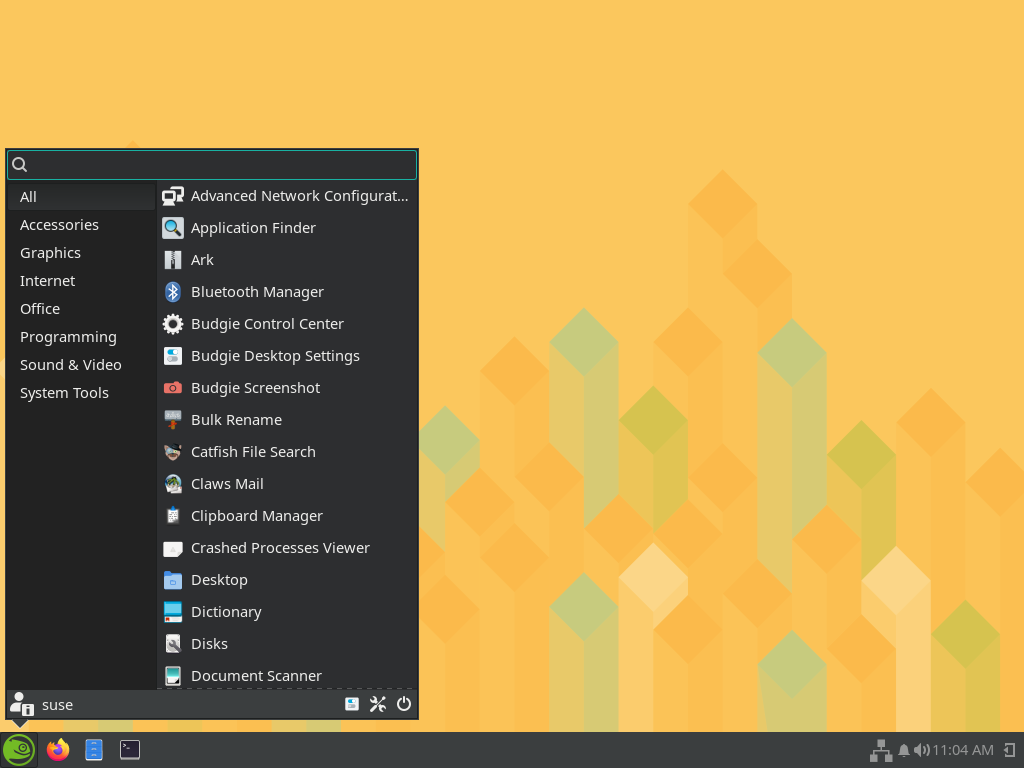Choose the System Tools category

tap(64, 393)
